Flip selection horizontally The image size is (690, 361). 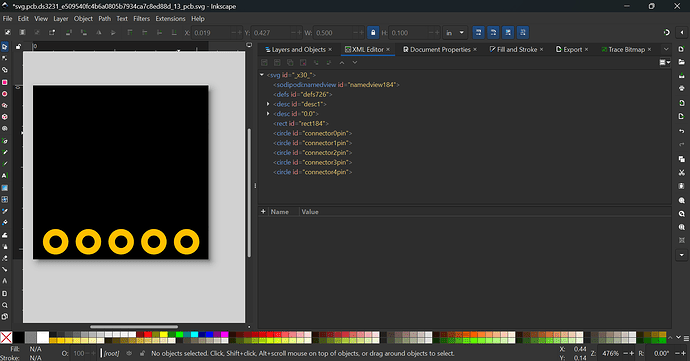point(99,33)
